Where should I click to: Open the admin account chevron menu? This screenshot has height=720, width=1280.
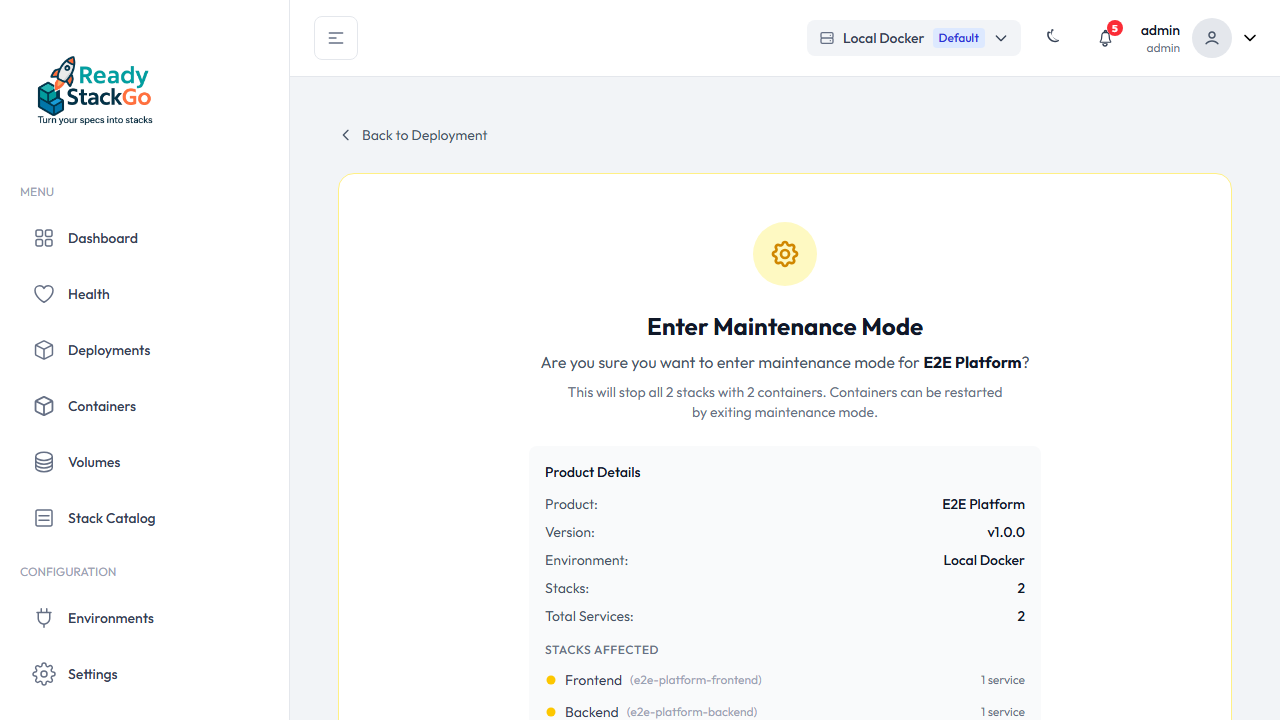coord(1249,37)
